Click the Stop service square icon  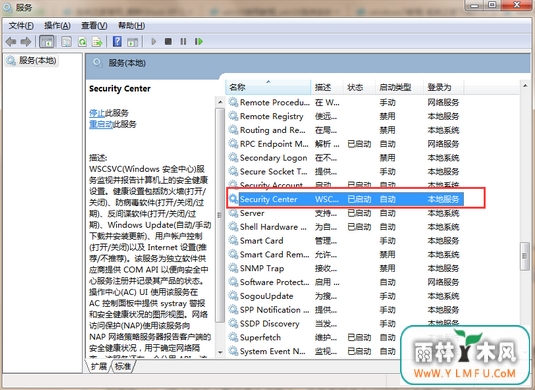click(168, 42)
